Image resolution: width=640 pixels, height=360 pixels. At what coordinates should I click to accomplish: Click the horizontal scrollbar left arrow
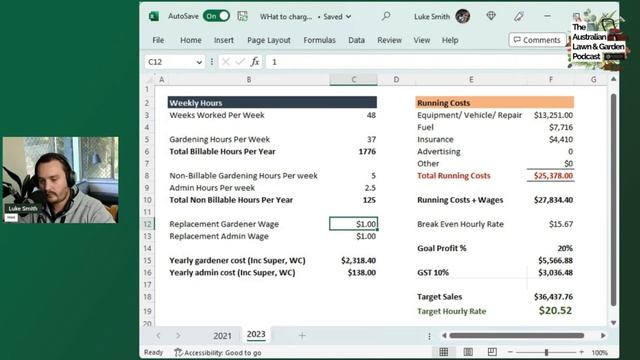(444, 336)
